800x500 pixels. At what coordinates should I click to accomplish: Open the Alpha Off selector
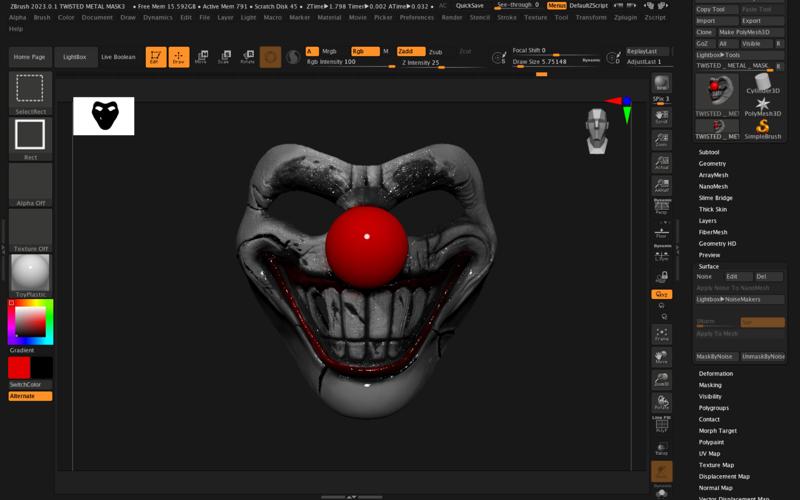pos(31,185)
